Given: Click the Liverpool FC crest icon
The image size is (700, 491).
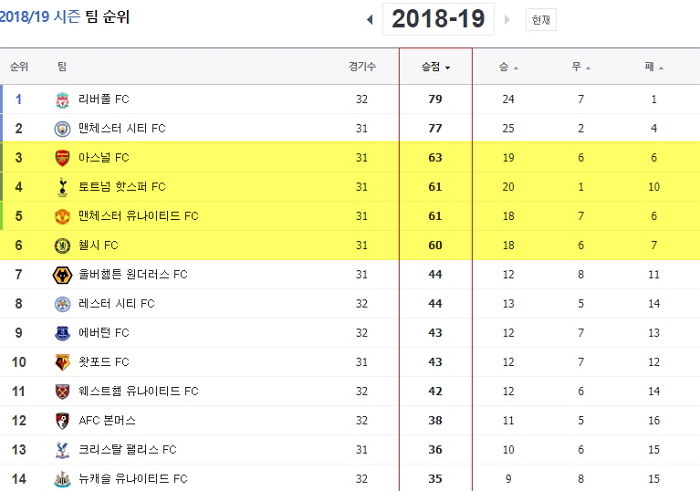Looking at the screenshot, I should [62, 100].
